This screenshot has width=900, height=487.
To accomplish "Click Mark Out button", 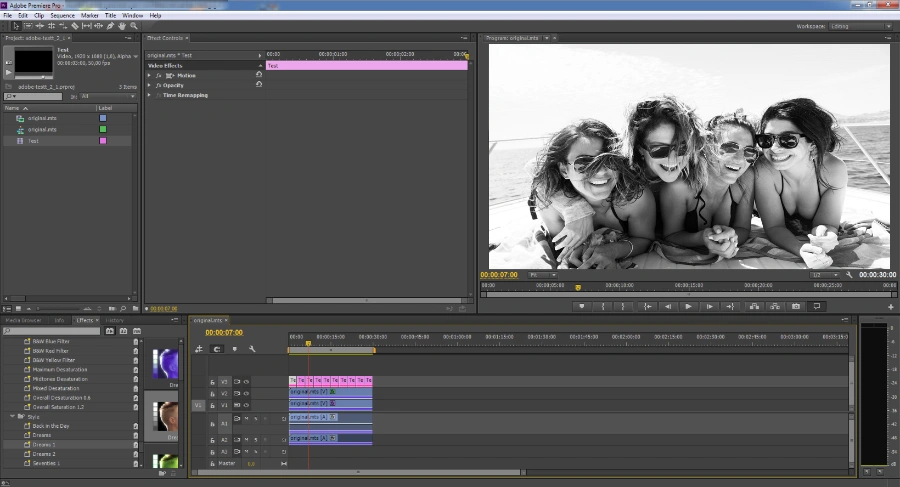I will click(x=623, y=307).
